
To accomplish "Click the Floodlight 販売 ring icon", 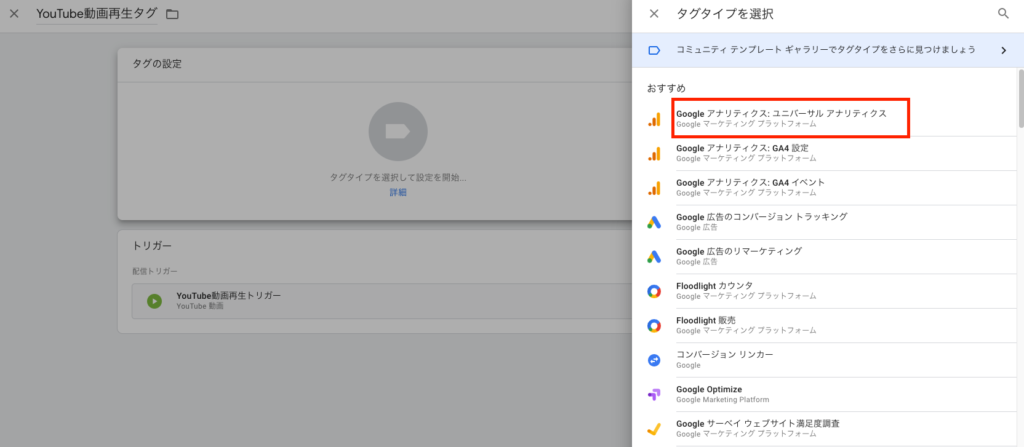I will coord(654,325).
